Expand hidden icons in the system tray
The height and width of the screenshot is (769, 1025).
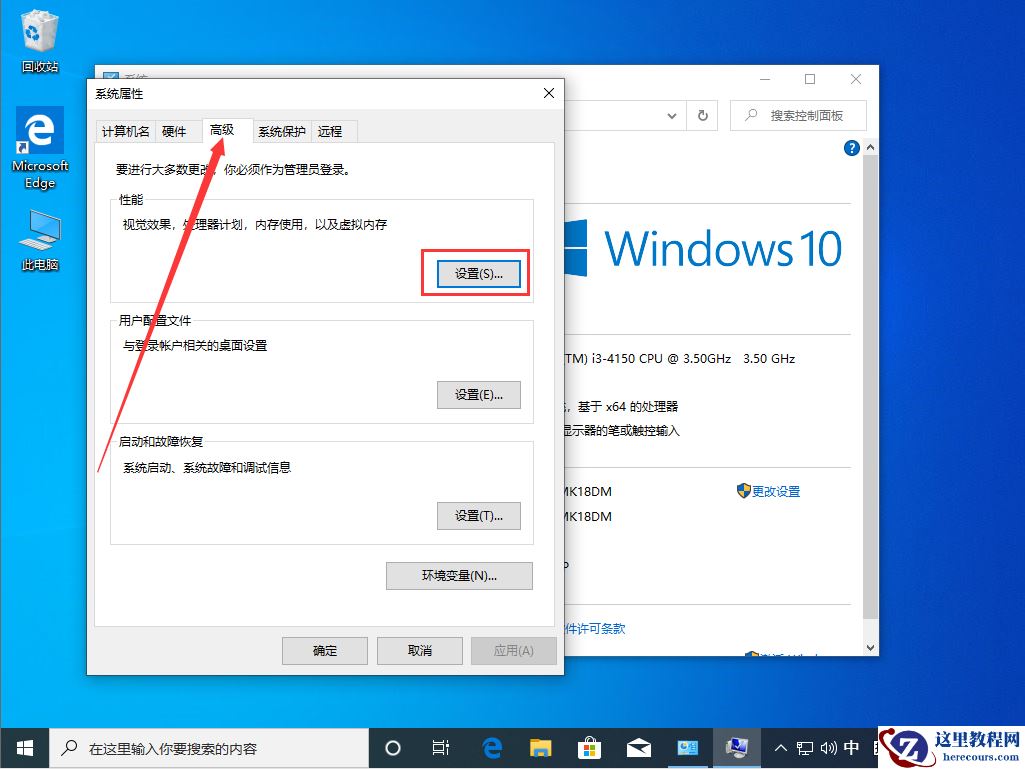tap(779, 747)
